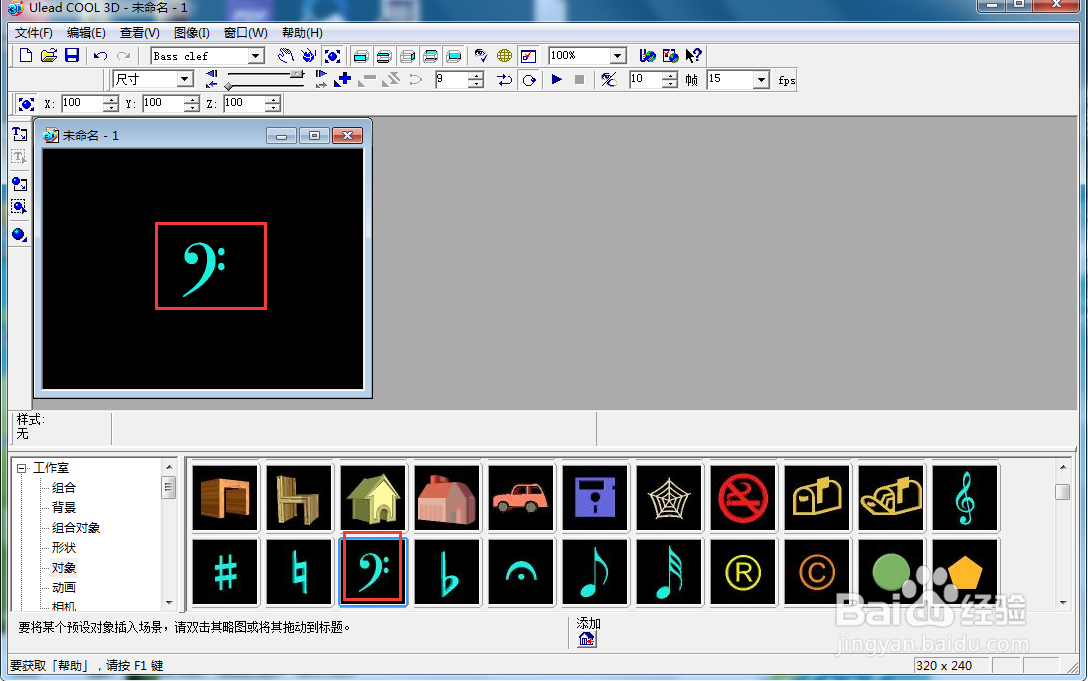Click the current frame number field showing 9

451,80
